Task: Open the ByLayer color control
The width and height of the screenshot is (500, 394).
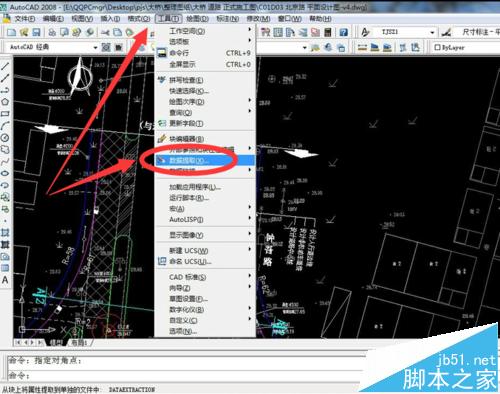Action: tap(466, 47)
